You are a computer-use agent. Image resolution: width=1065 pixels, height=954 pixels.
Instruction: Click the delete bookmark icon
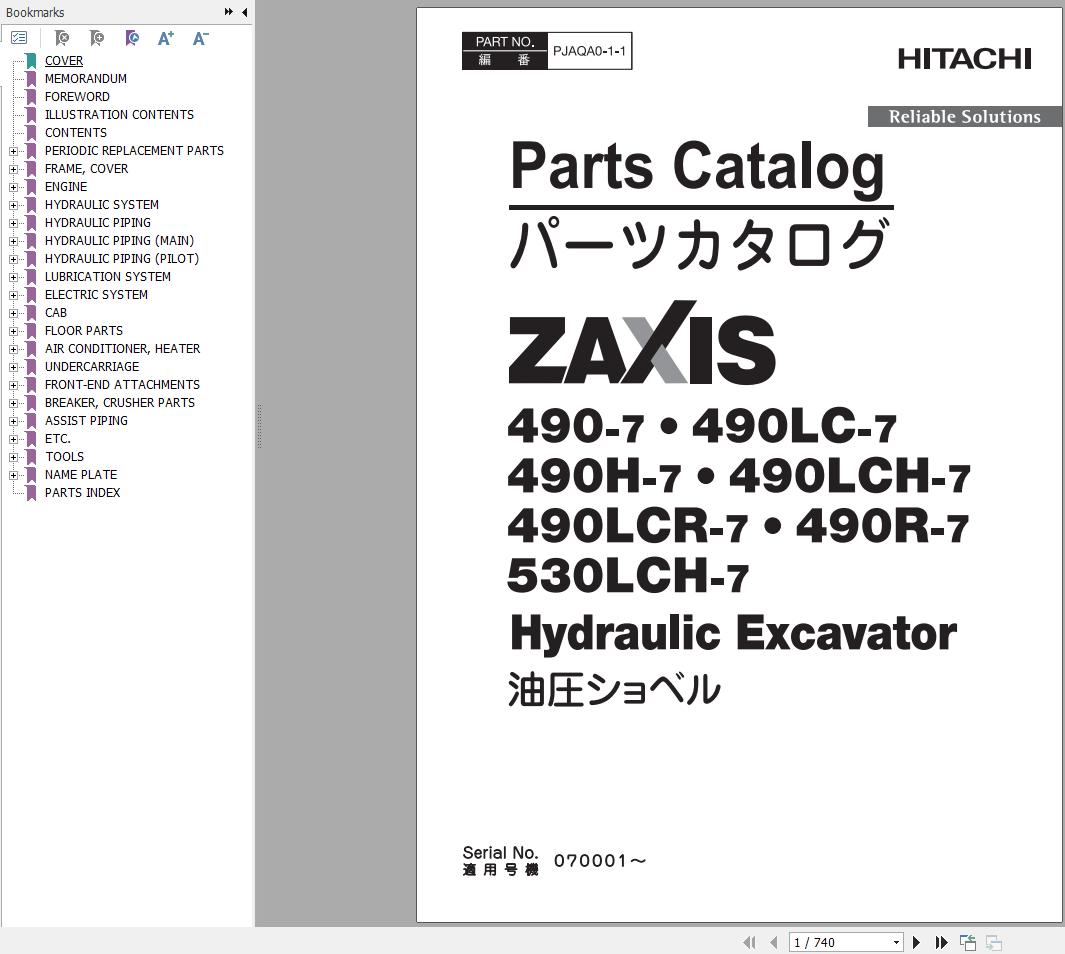(62, 38)
